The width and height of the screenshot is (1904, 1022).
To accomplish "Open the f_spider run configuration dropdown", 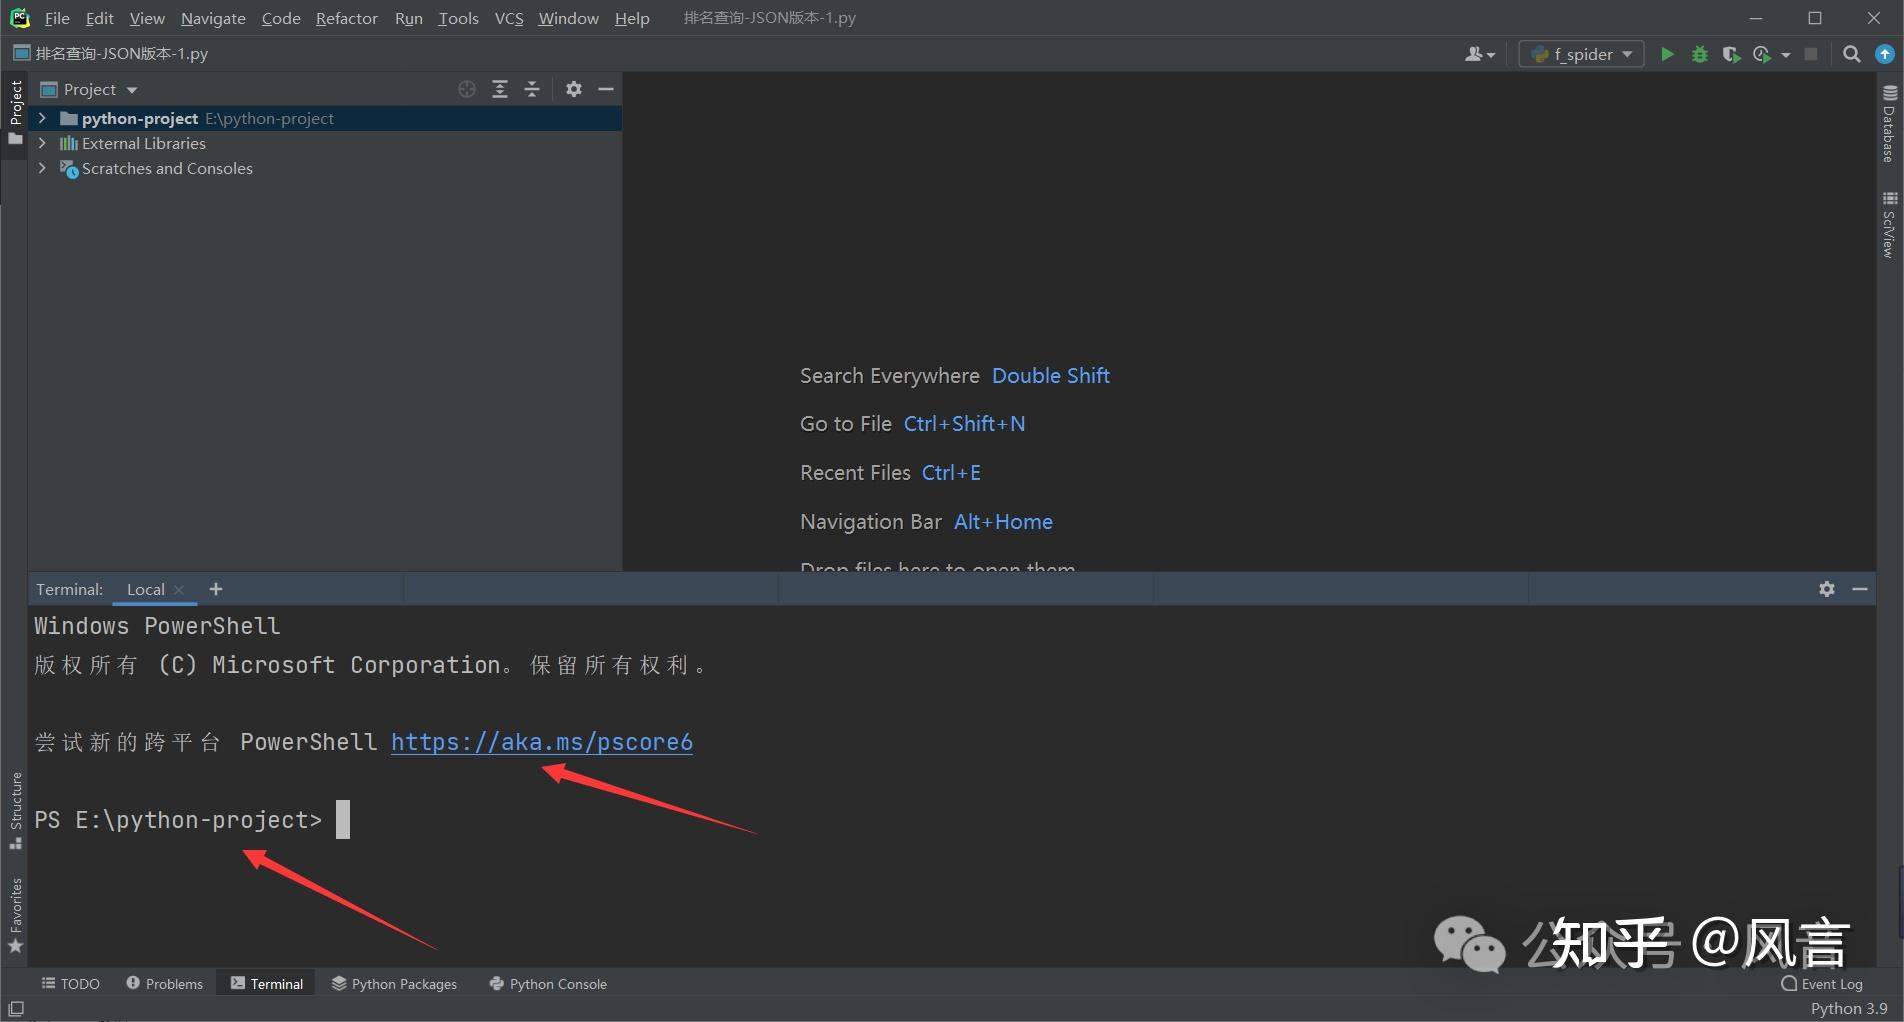I will click(x=1580, y=54).
